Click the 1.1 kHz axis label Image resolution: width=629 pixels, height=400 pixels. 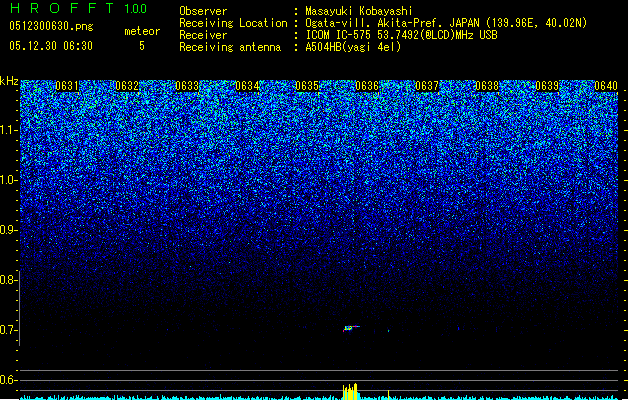click(9, 130)
